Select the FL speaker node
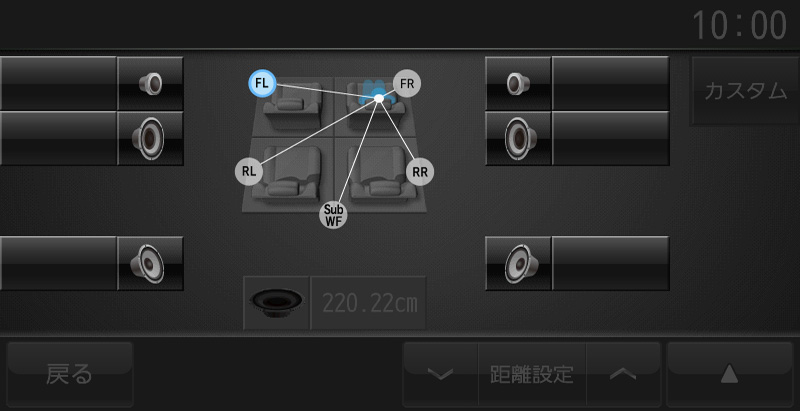Image resolution: width=800 pixels, height=411 pixels. tap(262, 84)
